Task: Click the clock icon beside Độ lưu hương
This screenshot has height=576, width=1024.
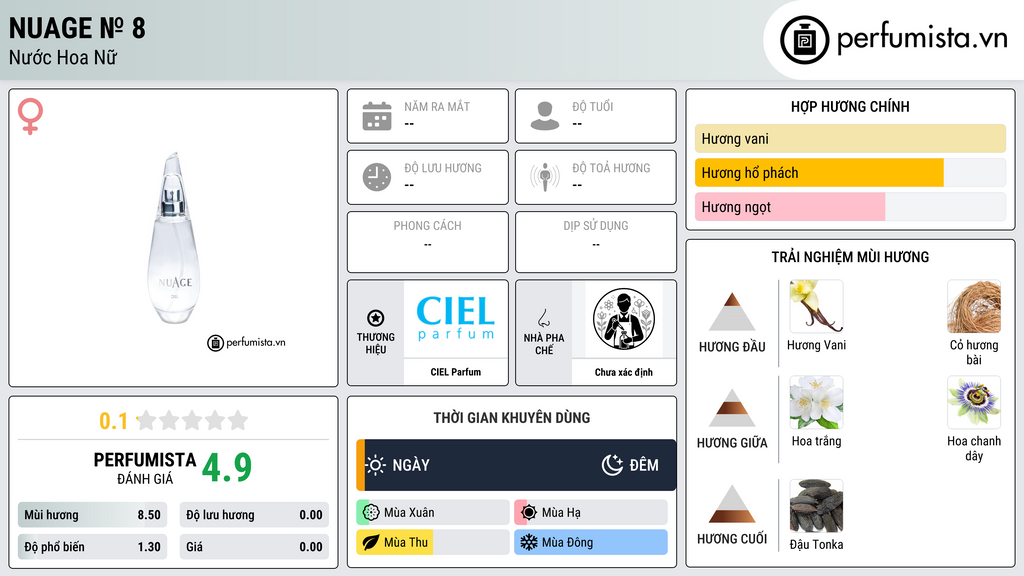Action: coord(377,177)
